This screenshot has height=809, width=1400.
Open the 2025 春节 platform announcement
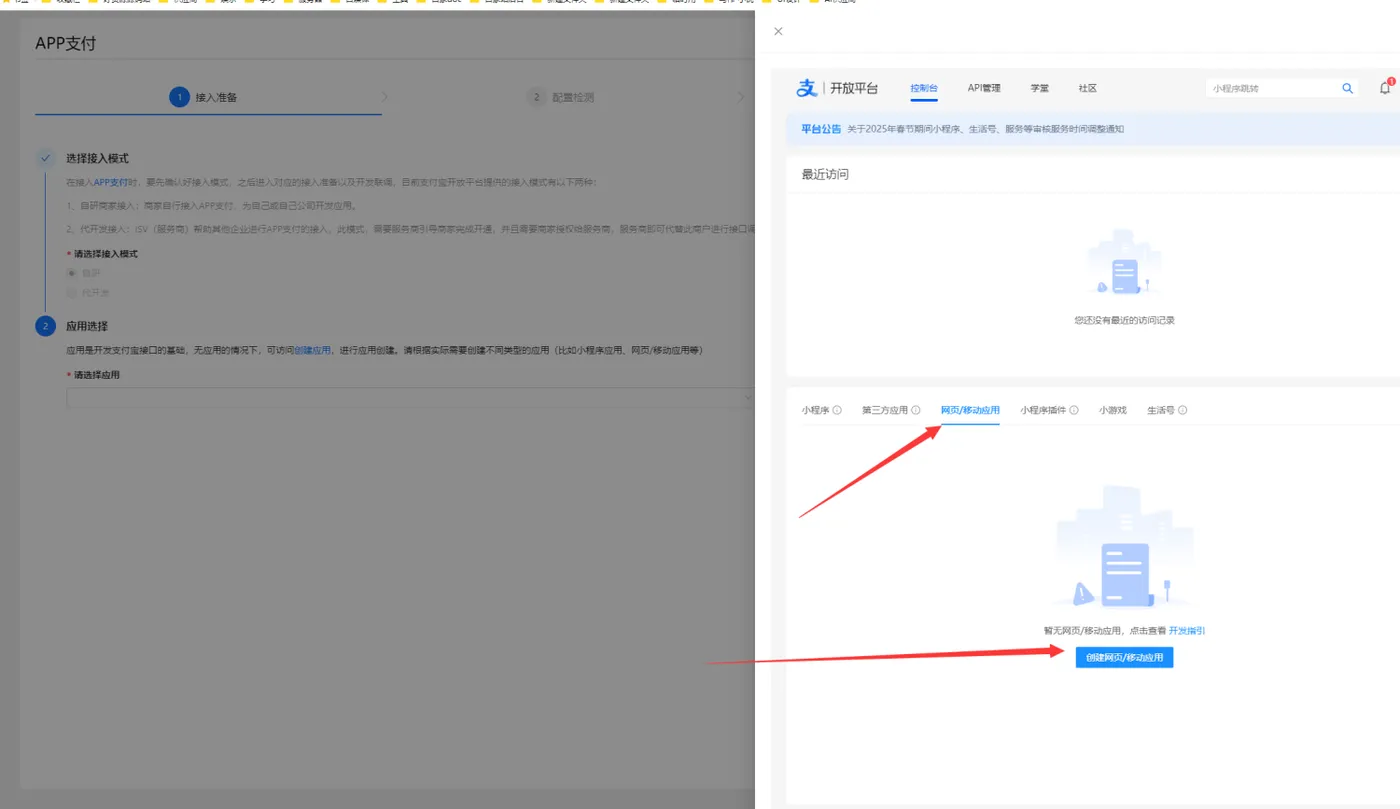pos(985,129)
